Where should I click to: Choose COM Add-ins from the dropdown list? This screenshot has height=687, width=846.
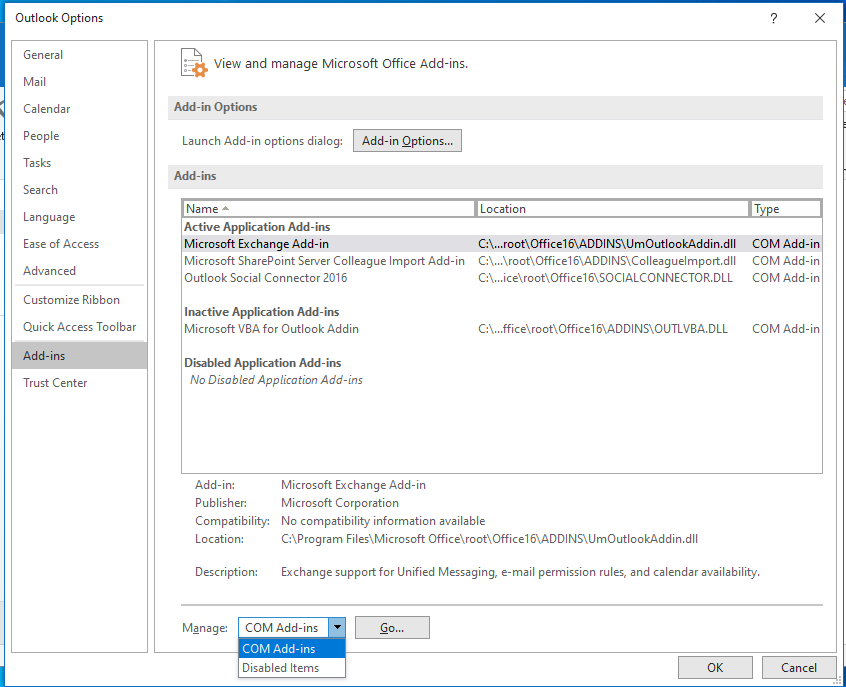click(x=291, y=649)
